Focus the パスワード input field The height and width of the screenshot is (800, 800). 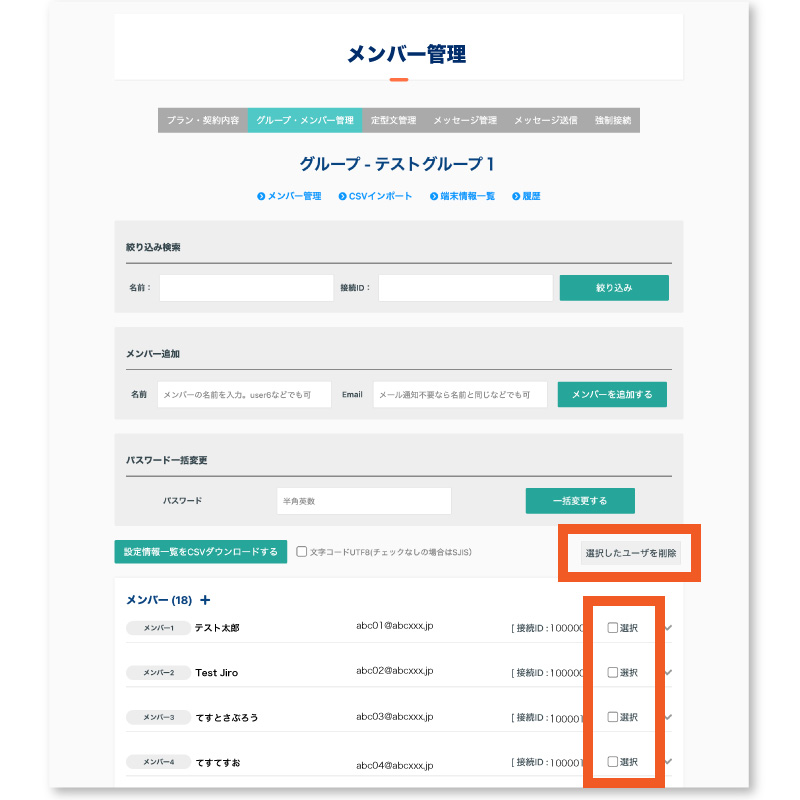click(364, 501)
